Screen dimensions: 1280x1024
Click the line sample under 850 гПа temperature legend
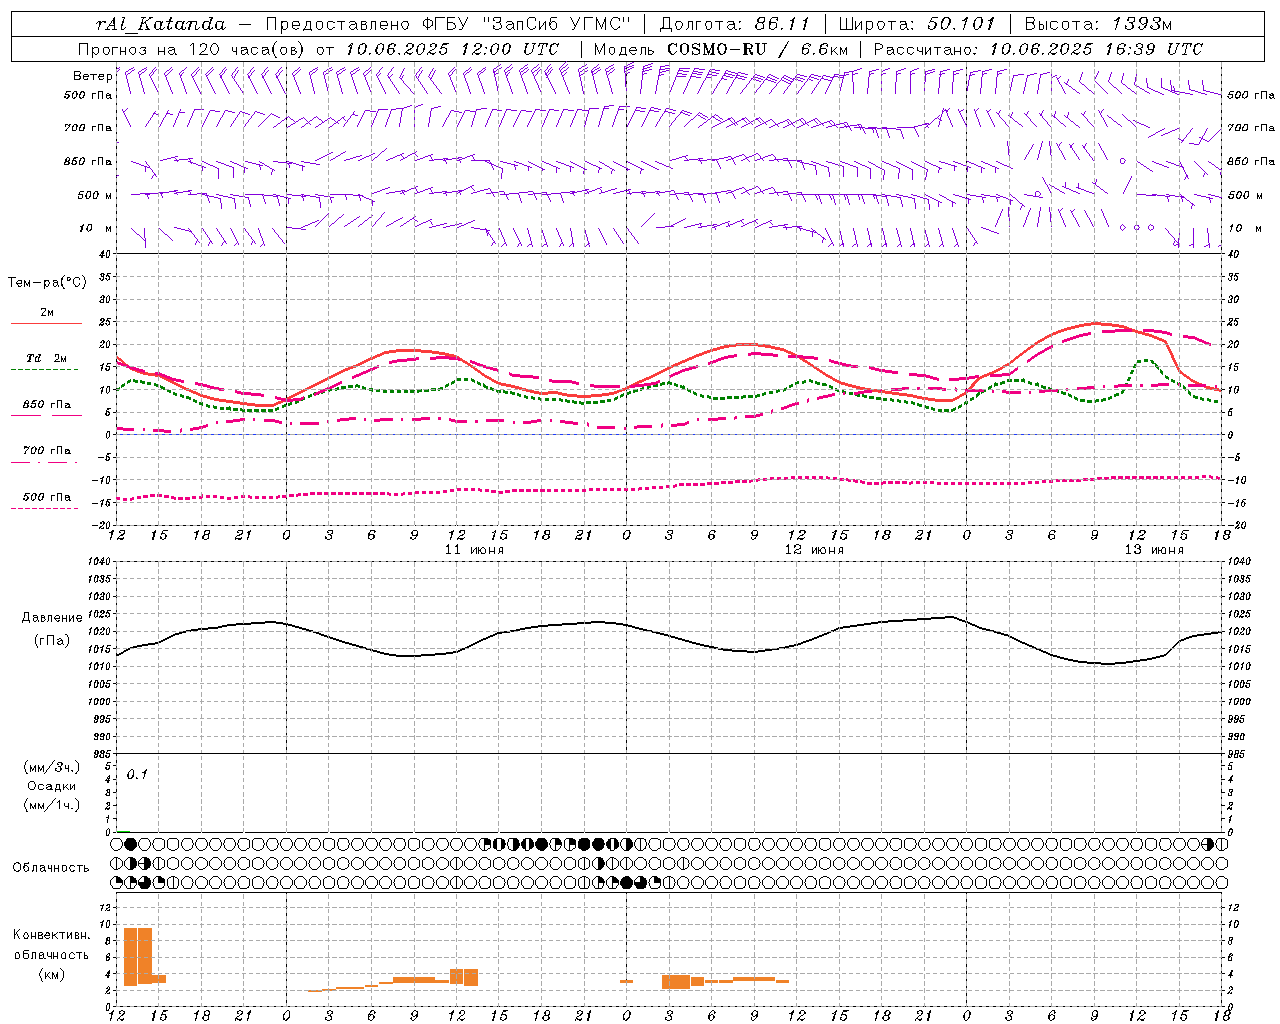click(46, 416)
